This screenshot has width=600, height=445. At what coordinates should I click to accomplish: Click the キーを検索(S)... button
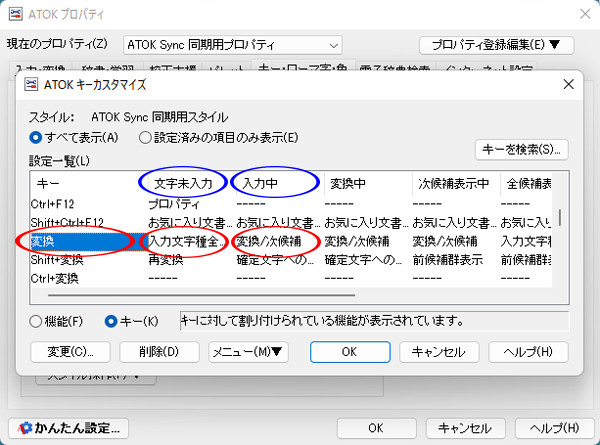tap(522, 150)
